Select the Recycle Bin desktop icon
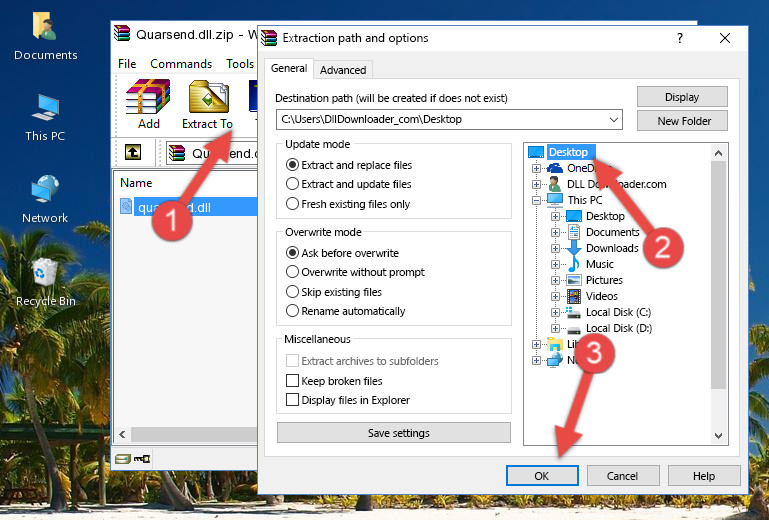 click(x=45, y=282)
